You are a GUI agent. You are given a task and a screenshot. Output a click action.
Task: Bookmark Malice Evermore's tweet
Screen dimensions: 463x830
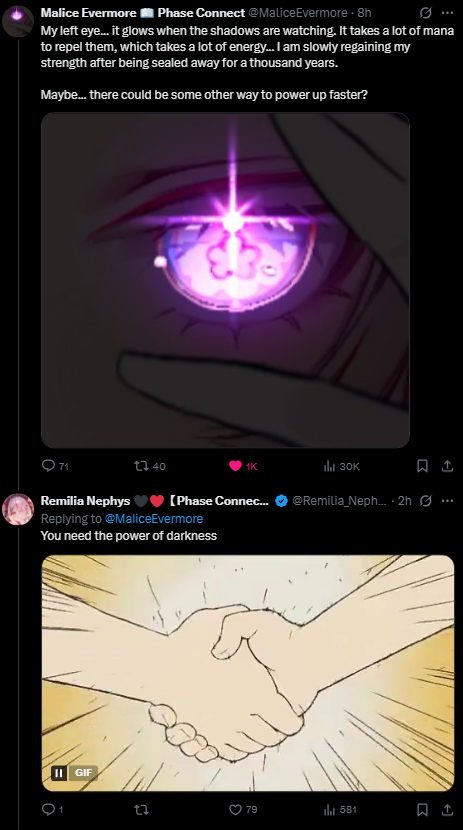click(422, 466)
